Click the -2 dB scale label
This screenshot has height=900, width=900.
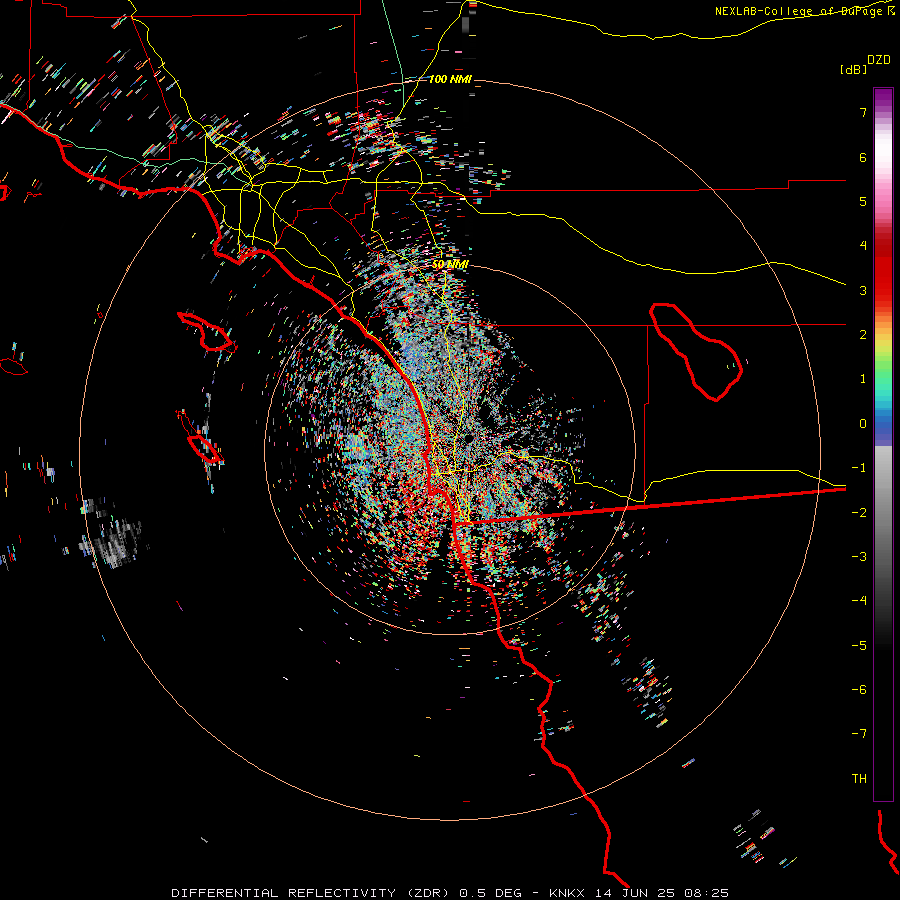pos(859,512)
